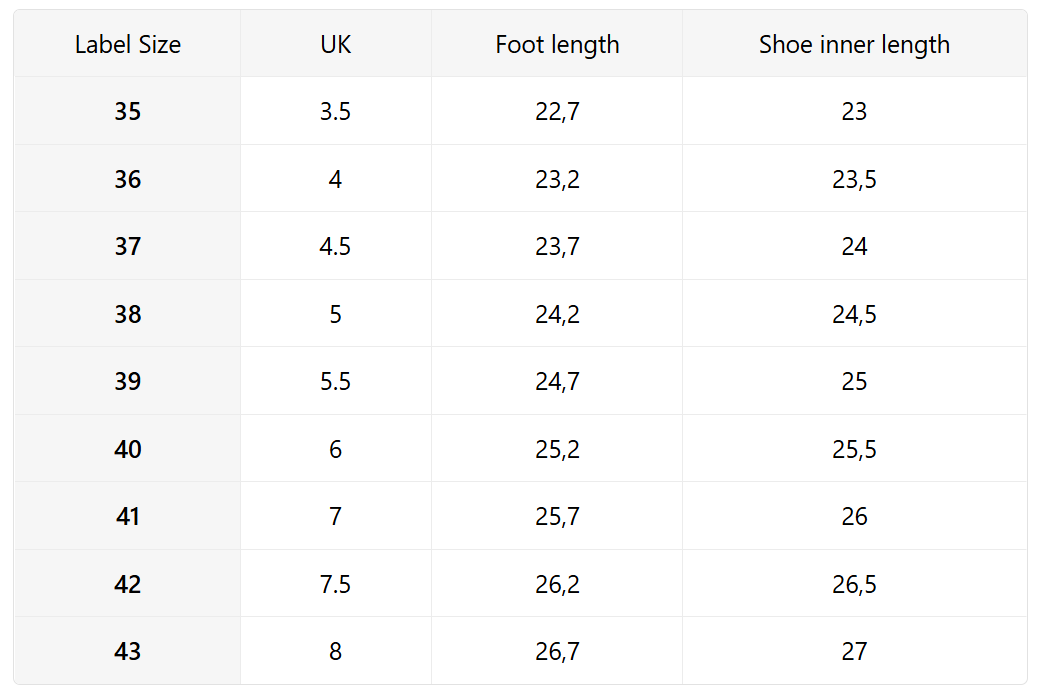Select foot length 24,2 cell

click(x=557, y=314)
